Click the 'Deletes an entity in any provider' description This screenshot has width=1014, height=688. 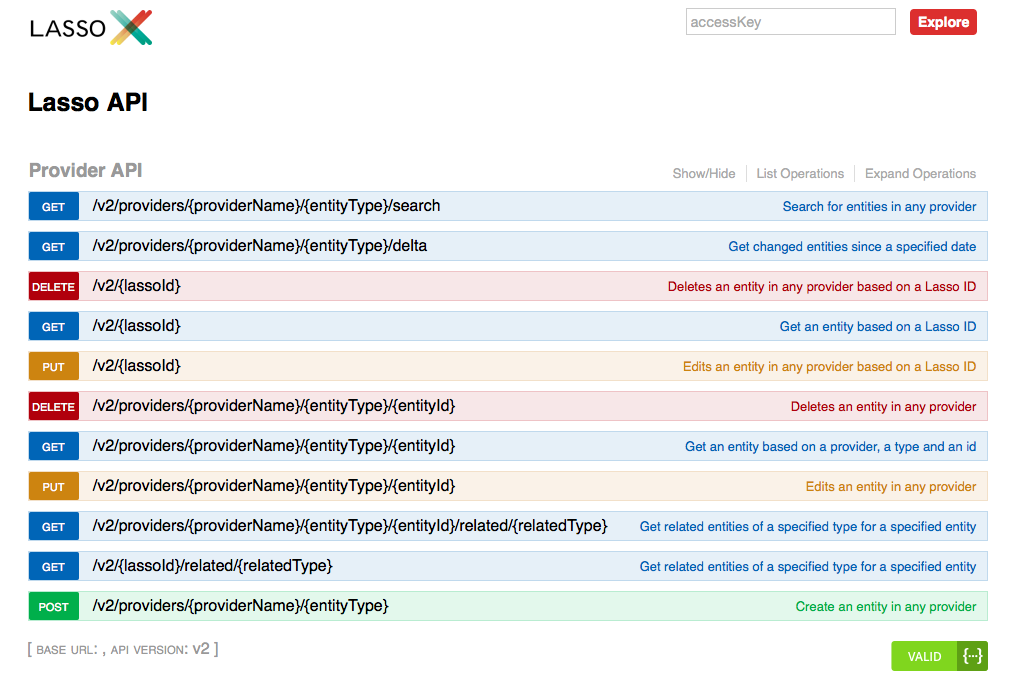[883, 407]
